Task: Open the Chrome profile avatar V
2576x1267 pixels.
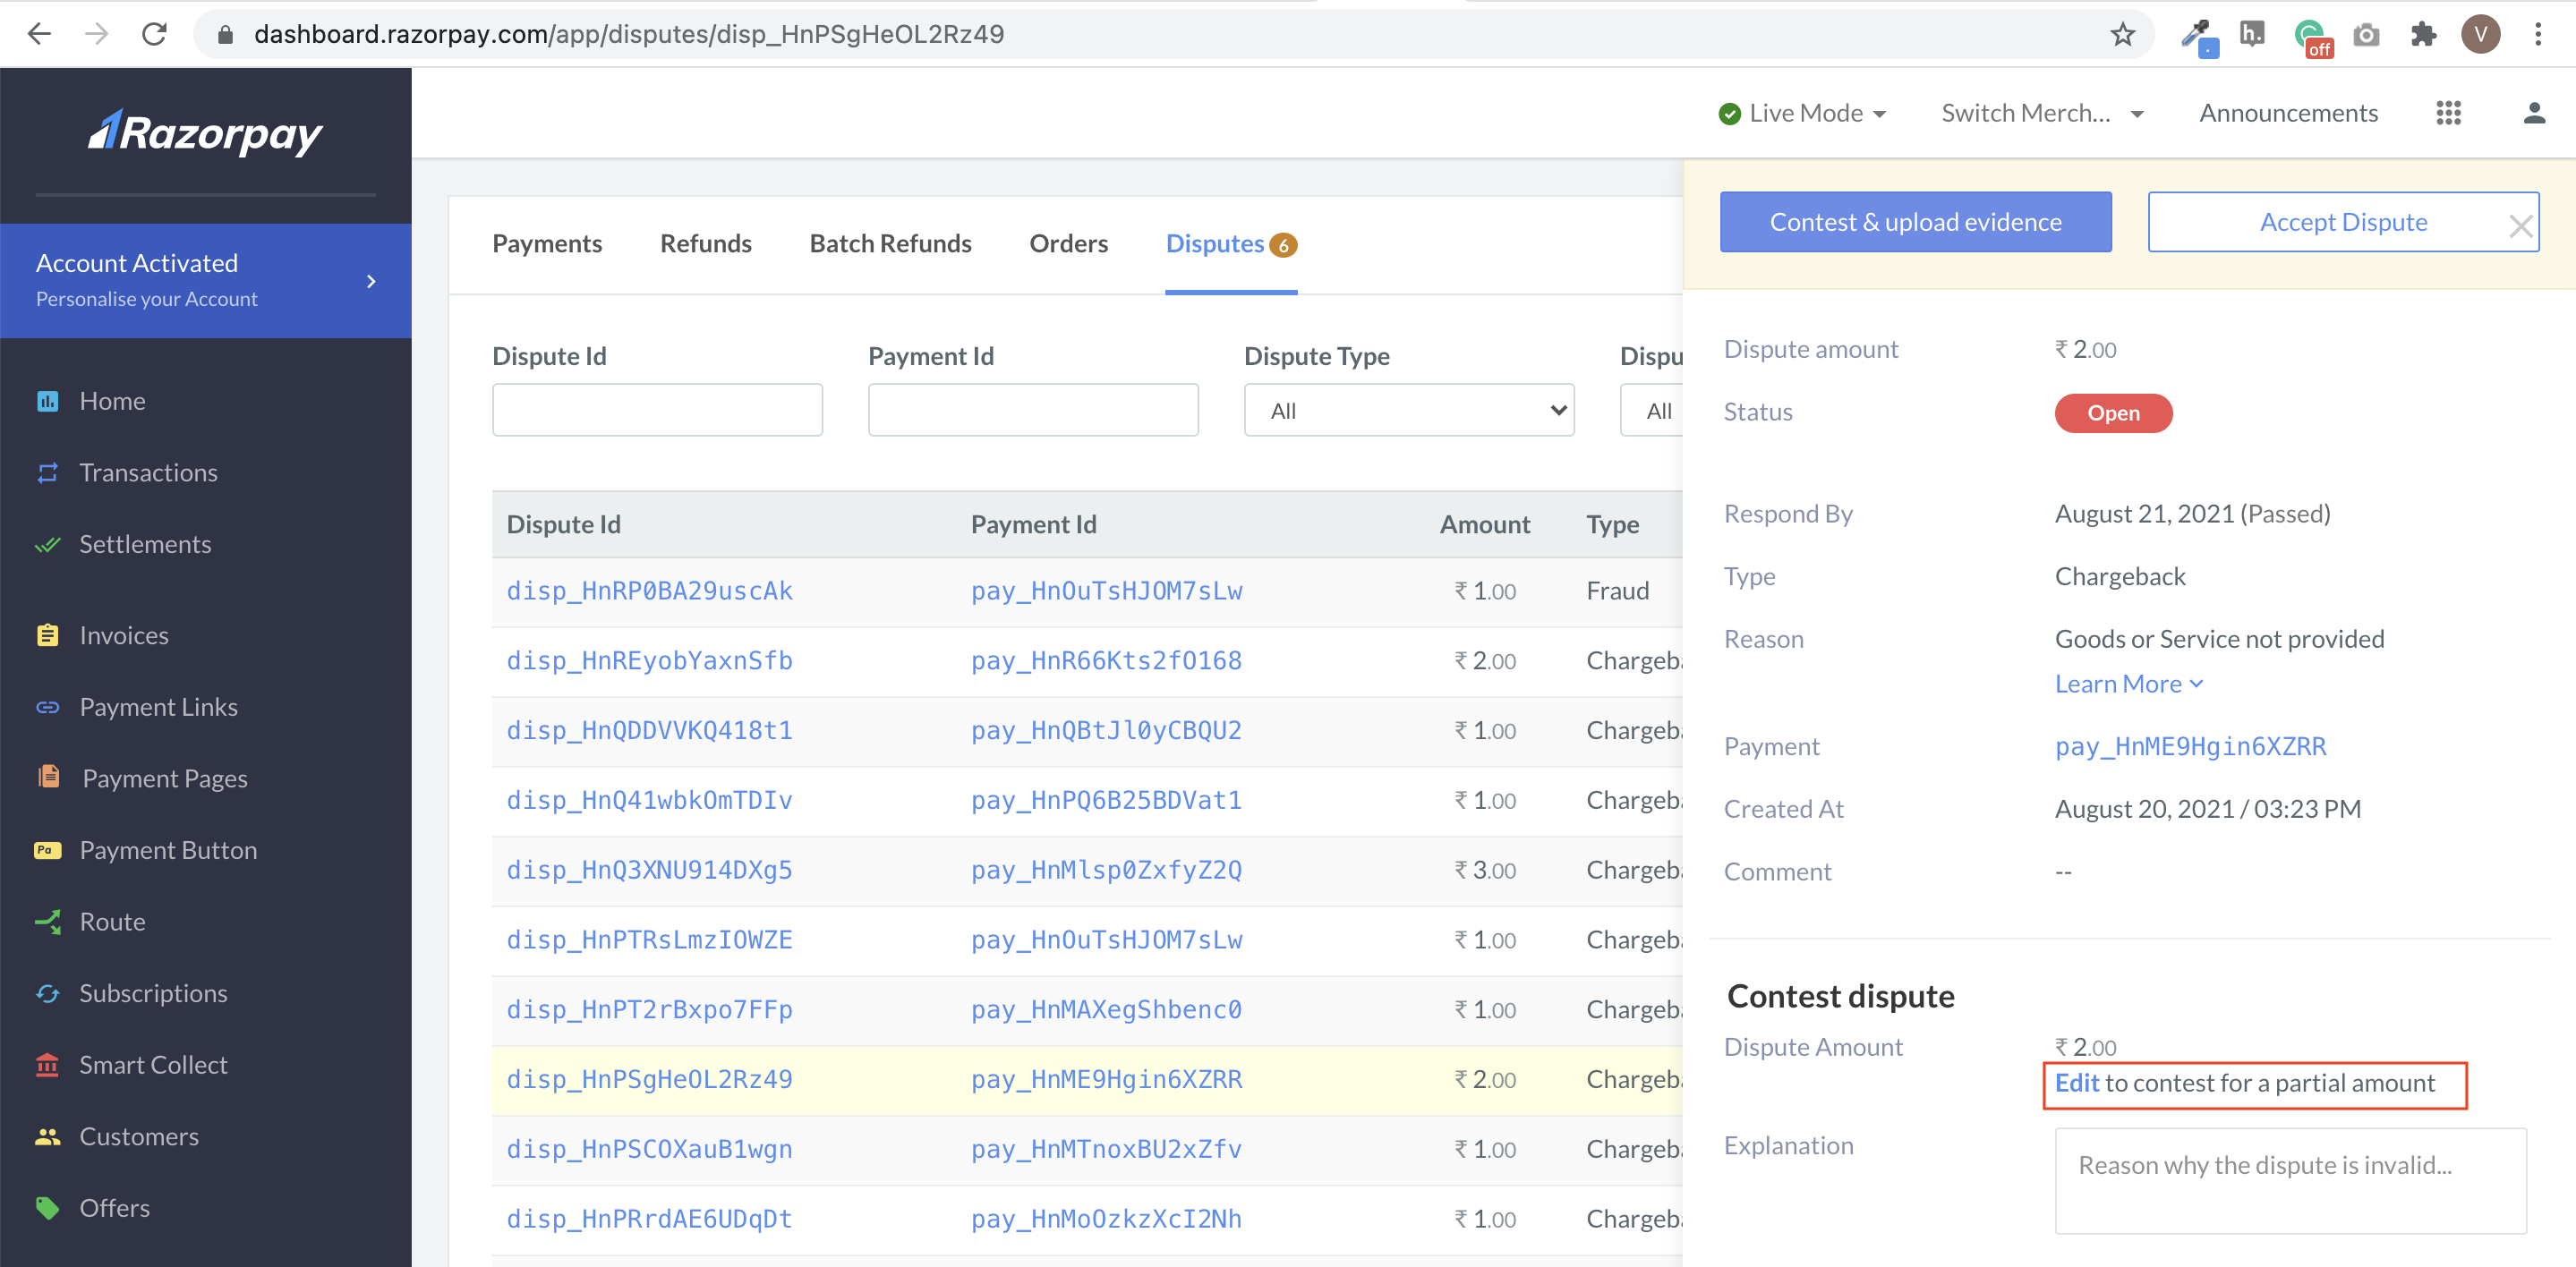Action: (x=2480, y=35)
